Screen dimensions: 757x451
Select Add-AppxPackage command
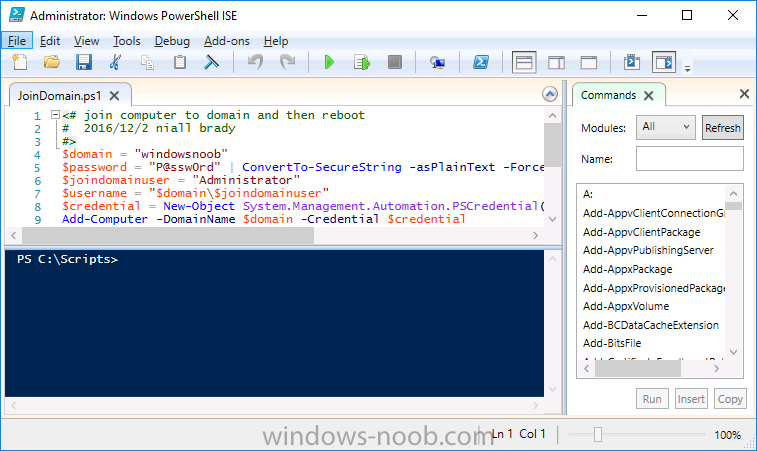627,269
